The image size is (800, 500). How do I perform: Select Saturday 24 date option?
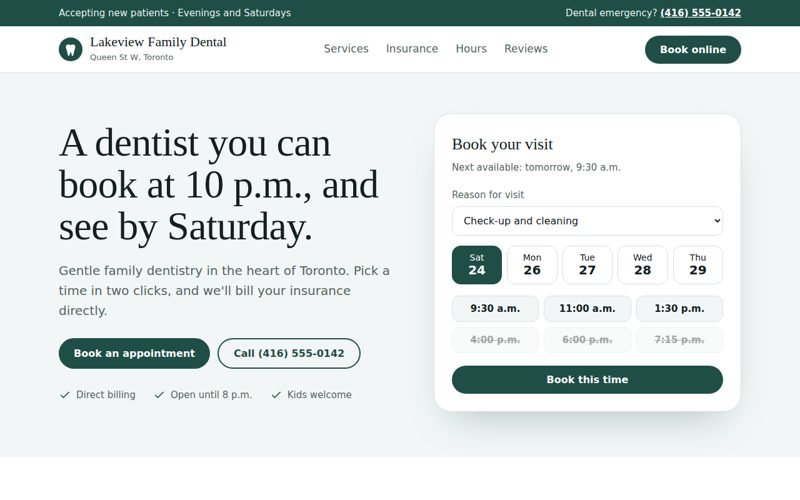click(x=477, y=265)
